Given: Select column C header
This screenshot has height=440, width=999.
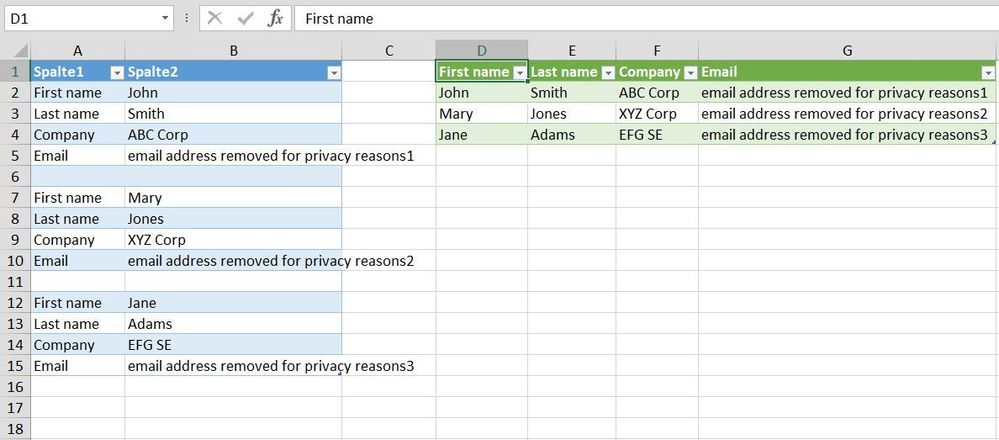Looking at the screenshot, I should tap(388, 50).
